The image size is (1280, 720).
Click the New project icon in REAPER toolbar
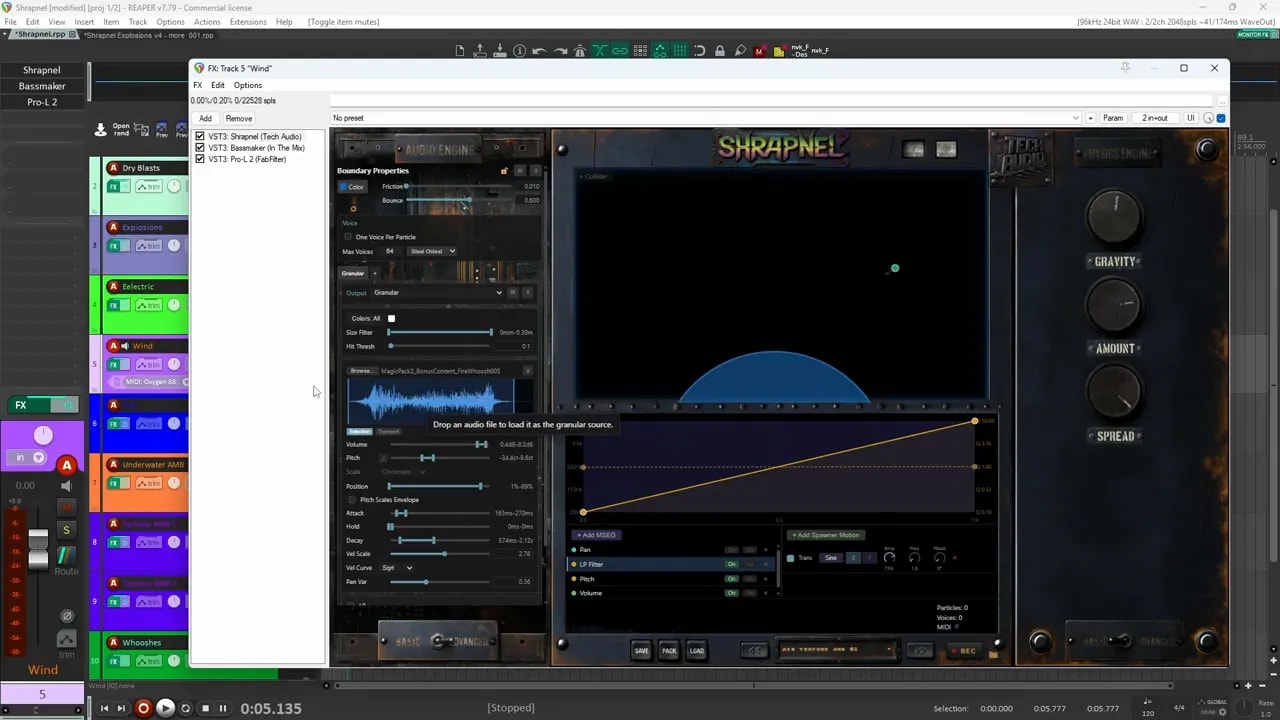pos(459,51)
